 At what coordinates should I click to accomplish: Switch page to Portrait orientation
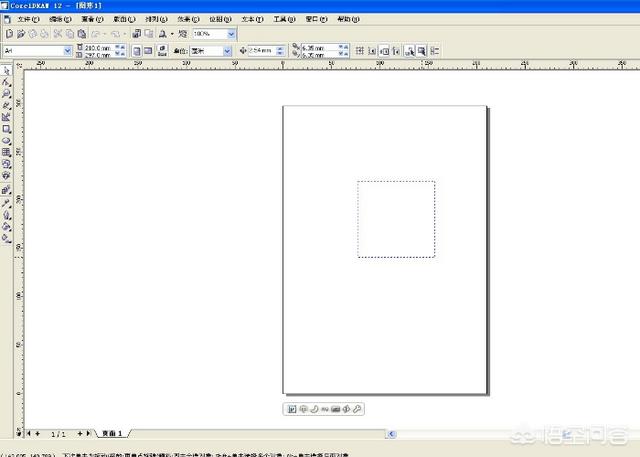point(137,51)
